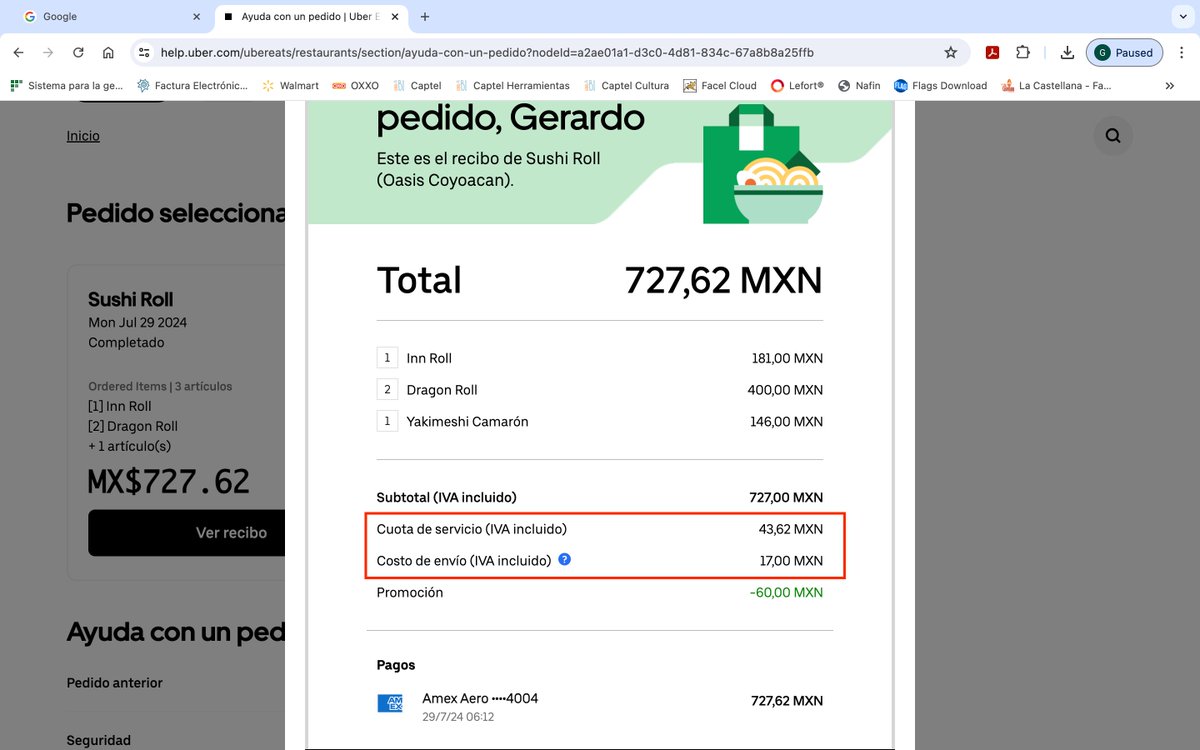
Task: Open Captel Herramientas bookmark
Action: 512,86
